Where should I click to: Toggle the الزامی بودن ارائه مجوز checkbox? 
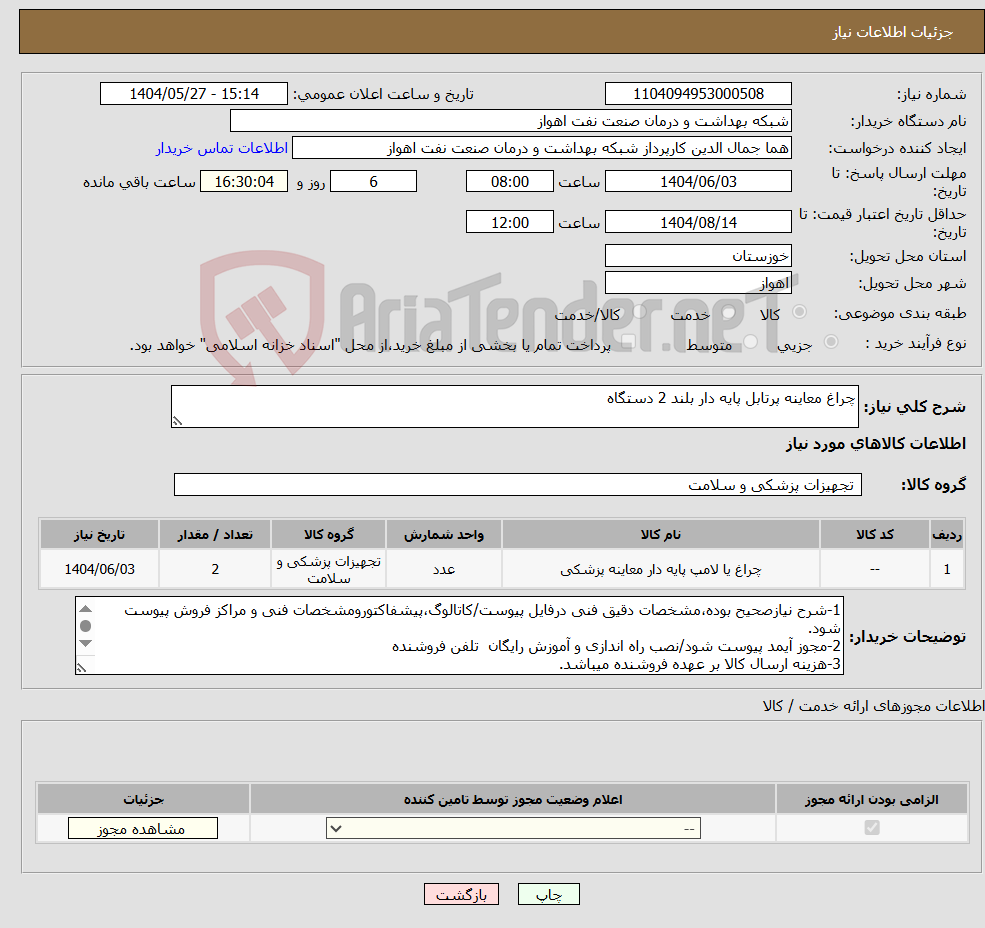click(x=872, y=827)
